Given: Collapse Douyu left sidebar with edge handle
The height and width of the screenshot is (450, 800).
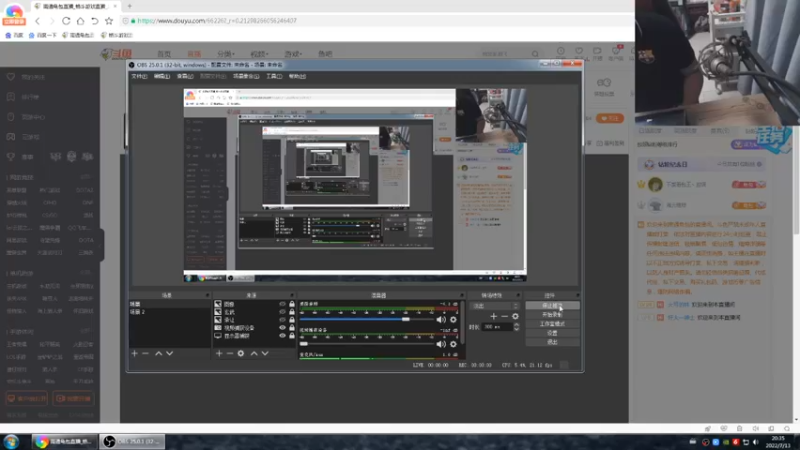Looking at the screenshot, I should 102,245.
